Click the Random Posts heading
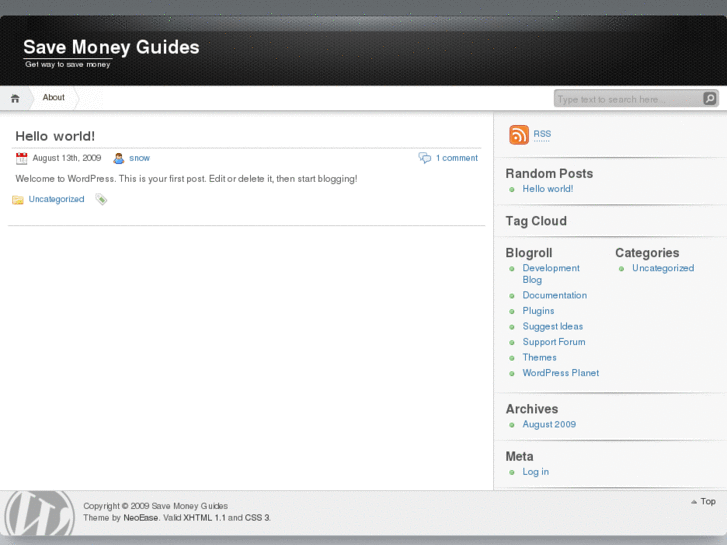Viewport: 727px width, 545px height. tap(549, 173)
